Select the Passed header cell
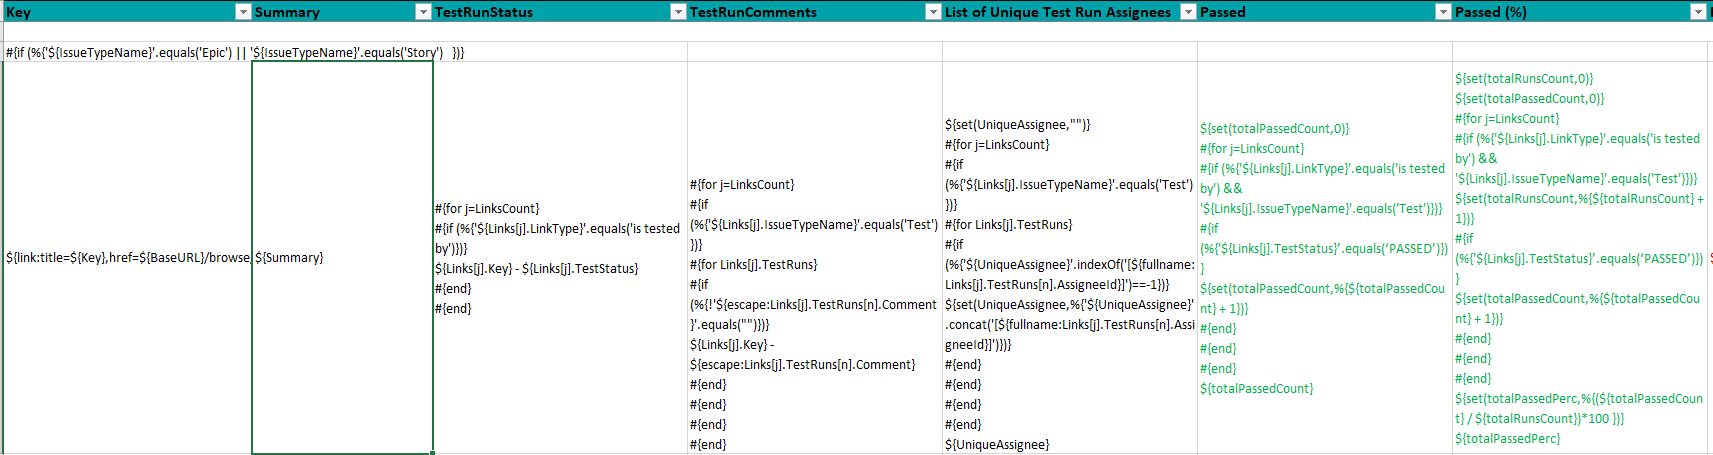Screen dimensions: 1713x455 (x=1325, y=12)
